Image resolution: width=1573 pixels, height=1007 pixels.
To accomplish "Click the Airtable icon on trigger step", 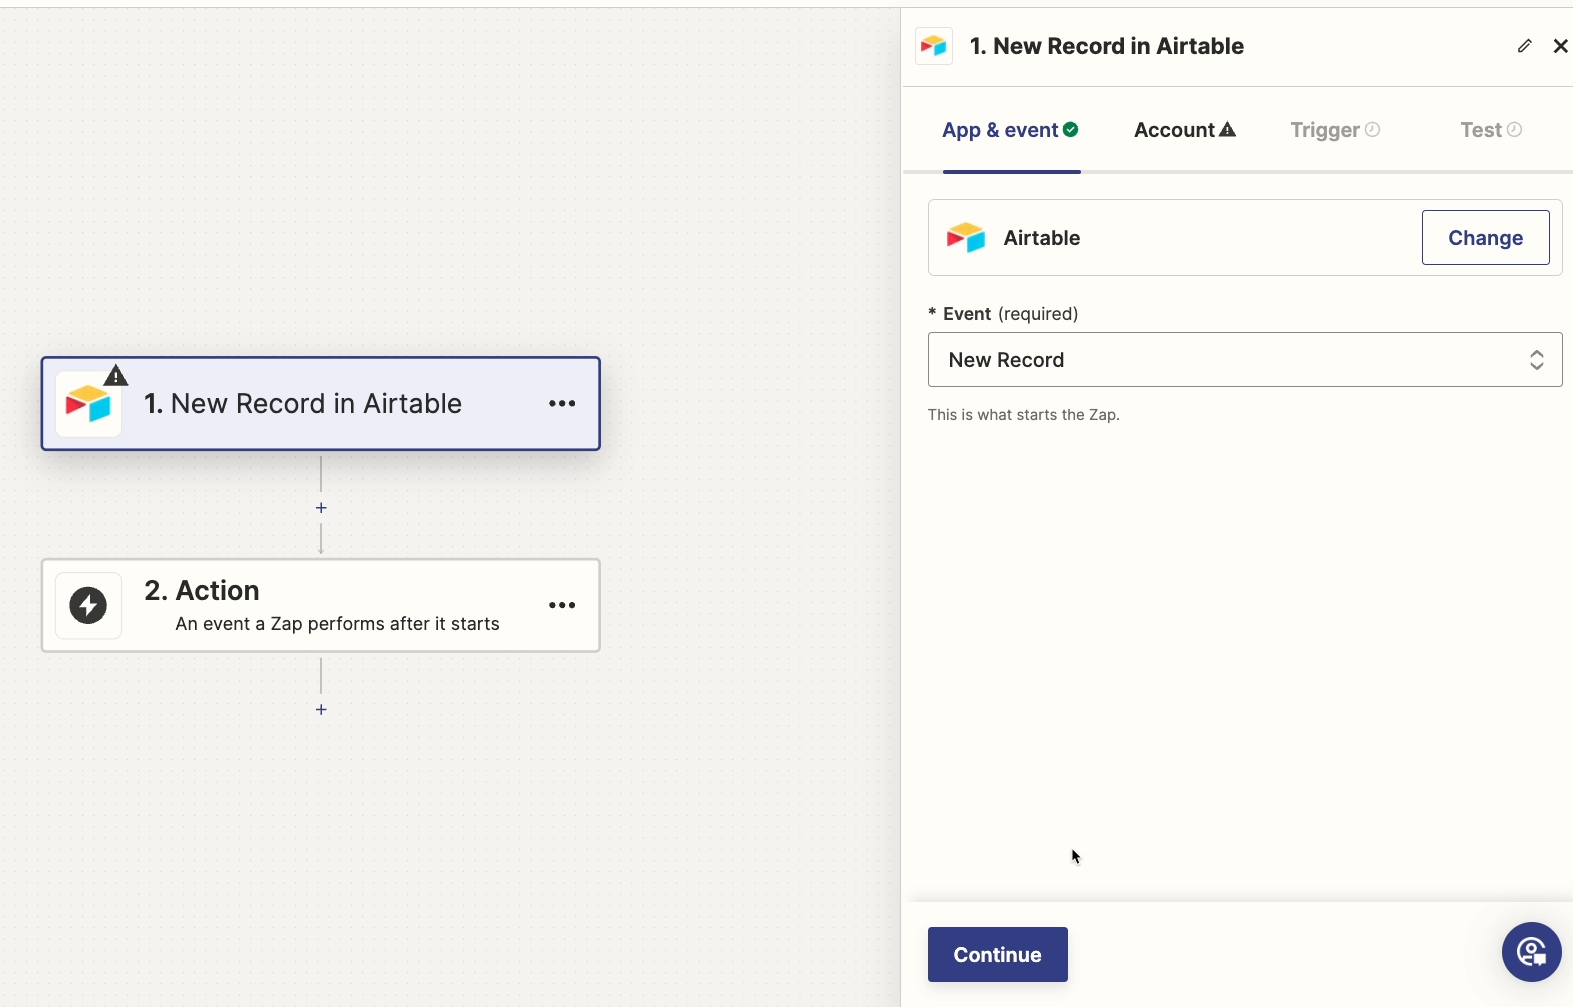I will pyautogui.click(x=88, y=405).
